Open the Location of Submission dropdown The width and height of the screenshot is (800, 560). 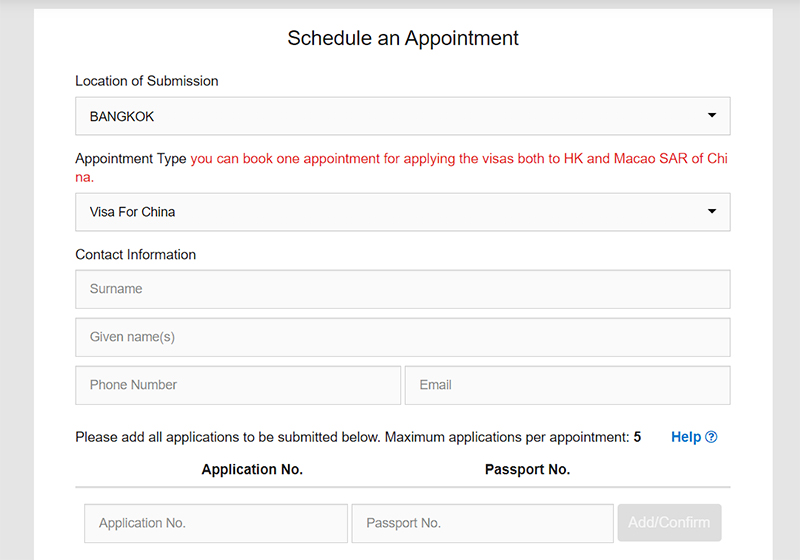[x=403, y=116]
